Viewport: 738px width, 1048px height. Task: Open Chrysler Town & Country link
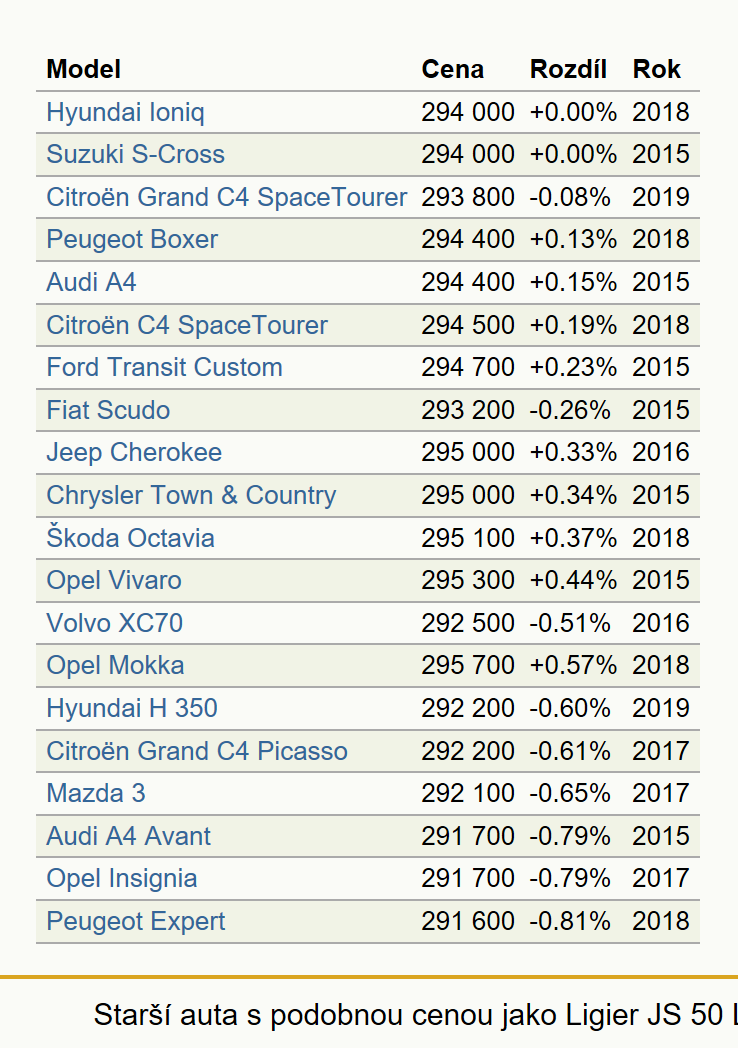(x=191, y=495)
